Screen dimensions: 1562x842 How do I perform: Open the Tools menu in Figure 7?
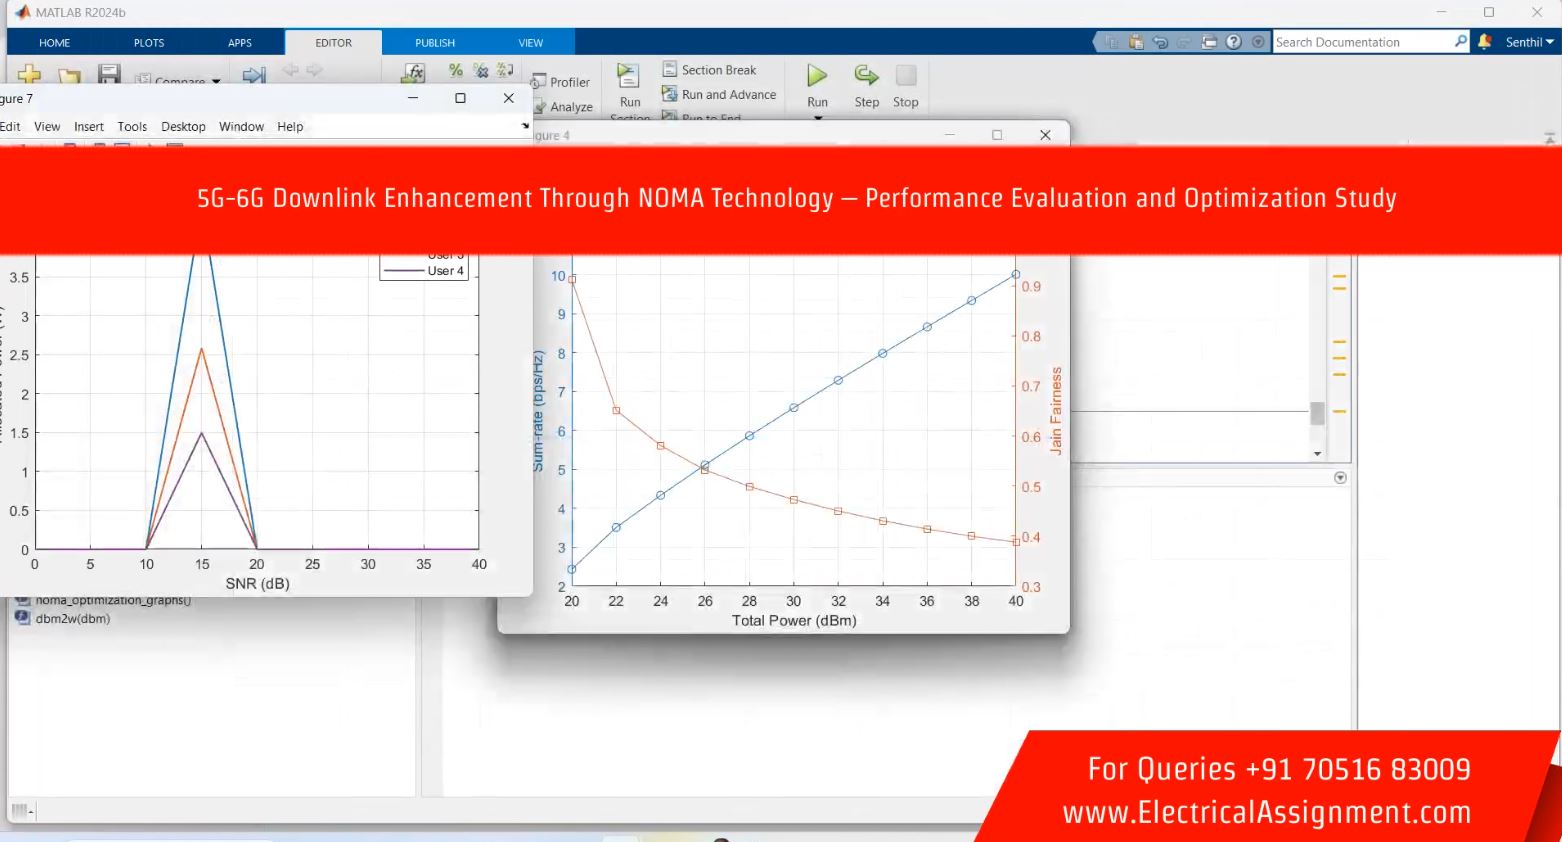pos(132,127)
